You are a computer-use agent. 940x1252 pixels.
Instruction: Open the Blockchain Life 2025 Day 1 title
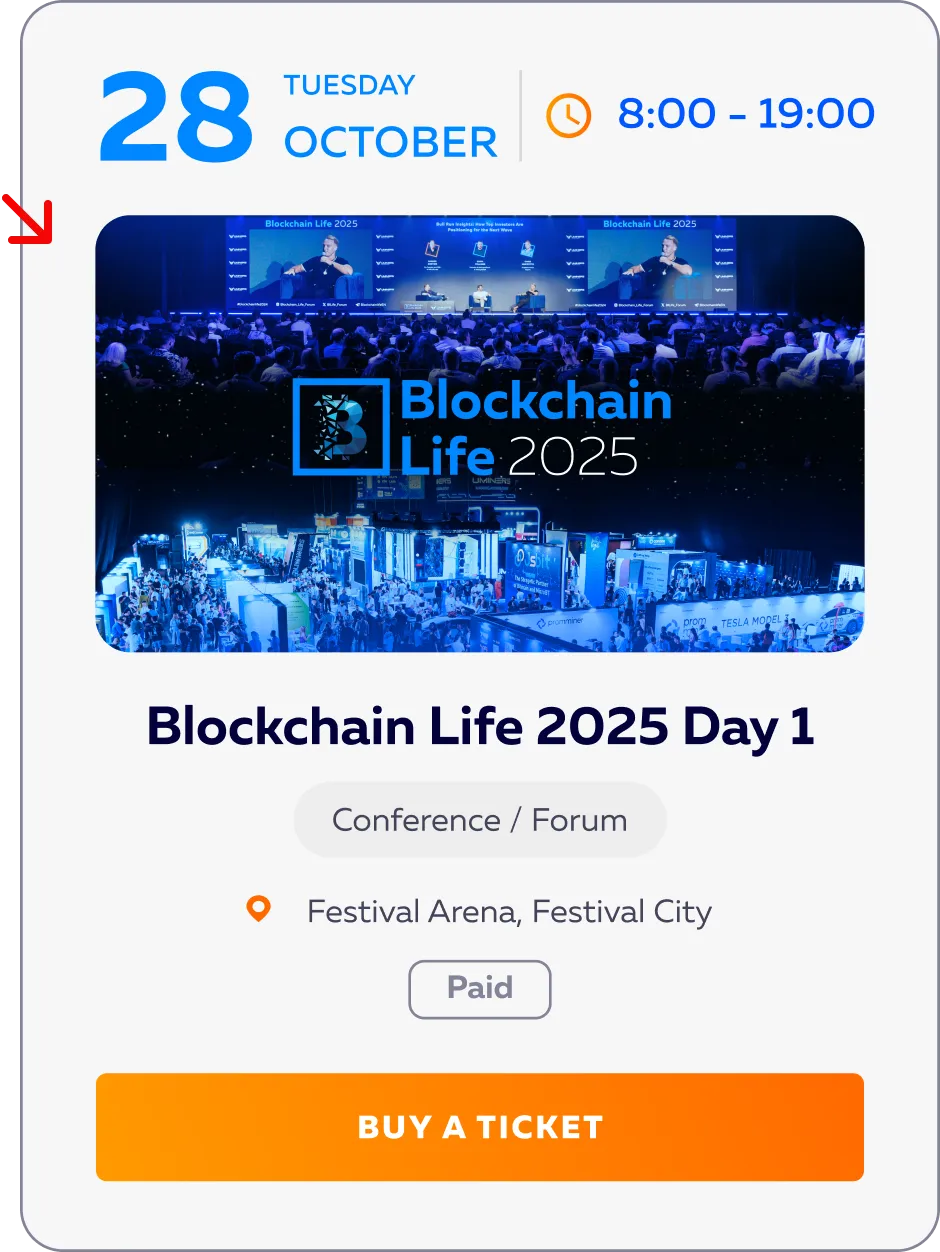click(480, 727)
